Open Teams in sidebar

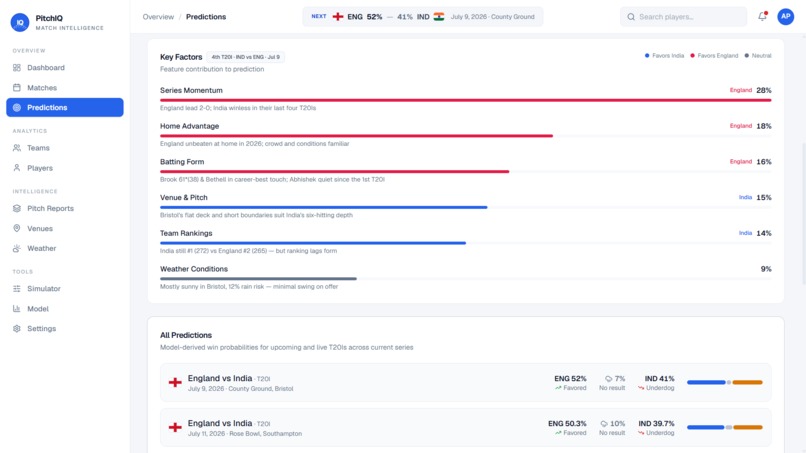coord(65,148)
